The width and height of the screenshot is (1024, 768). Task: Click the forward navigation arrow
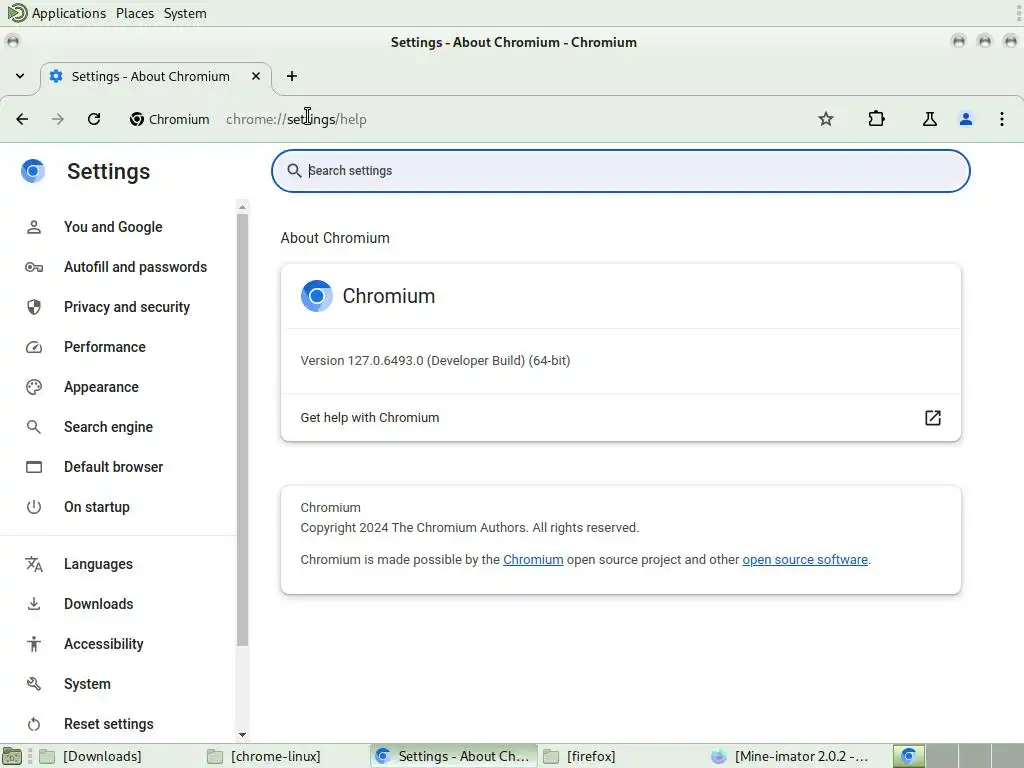pos(57,119)
